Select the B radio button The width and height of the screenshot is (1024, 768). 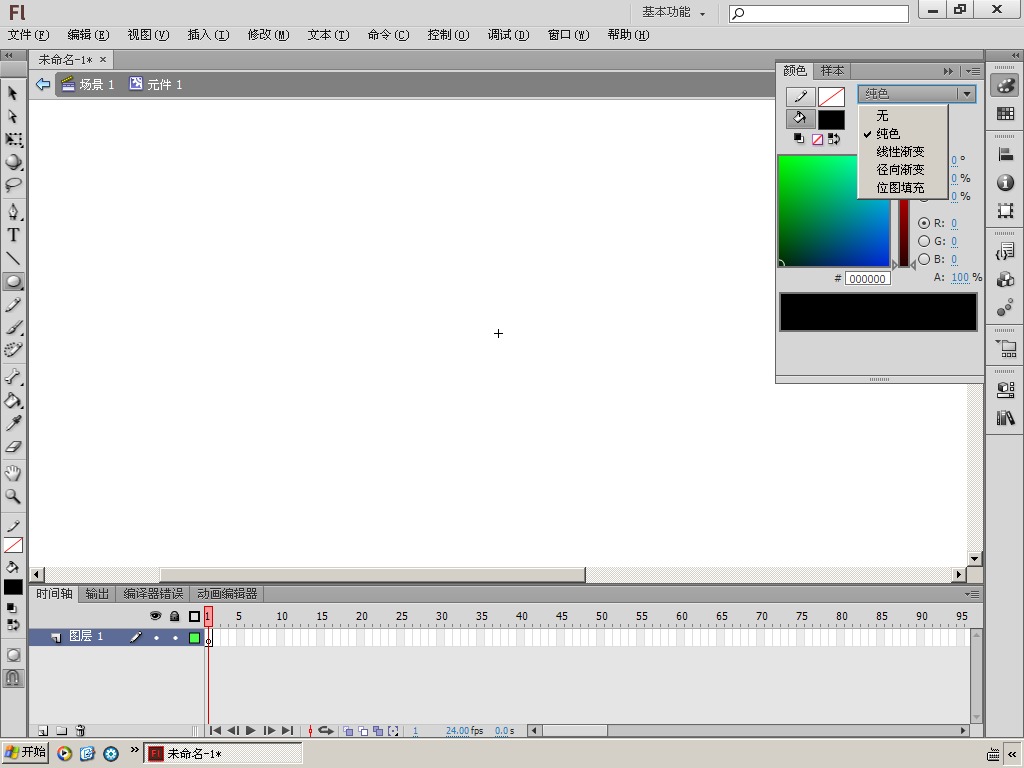coord(923,259)
